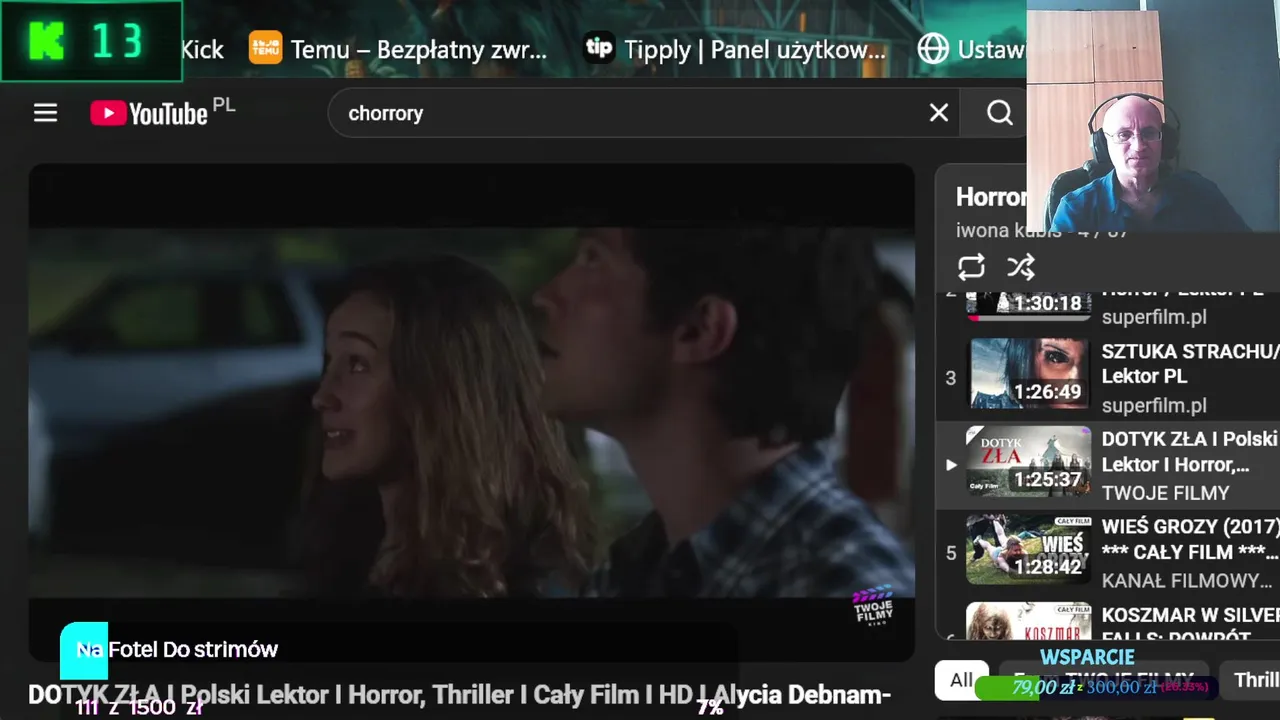Select the "Thrill..." filter chip
Viewport: 1280px width, 720px height.
(1250, 680)
